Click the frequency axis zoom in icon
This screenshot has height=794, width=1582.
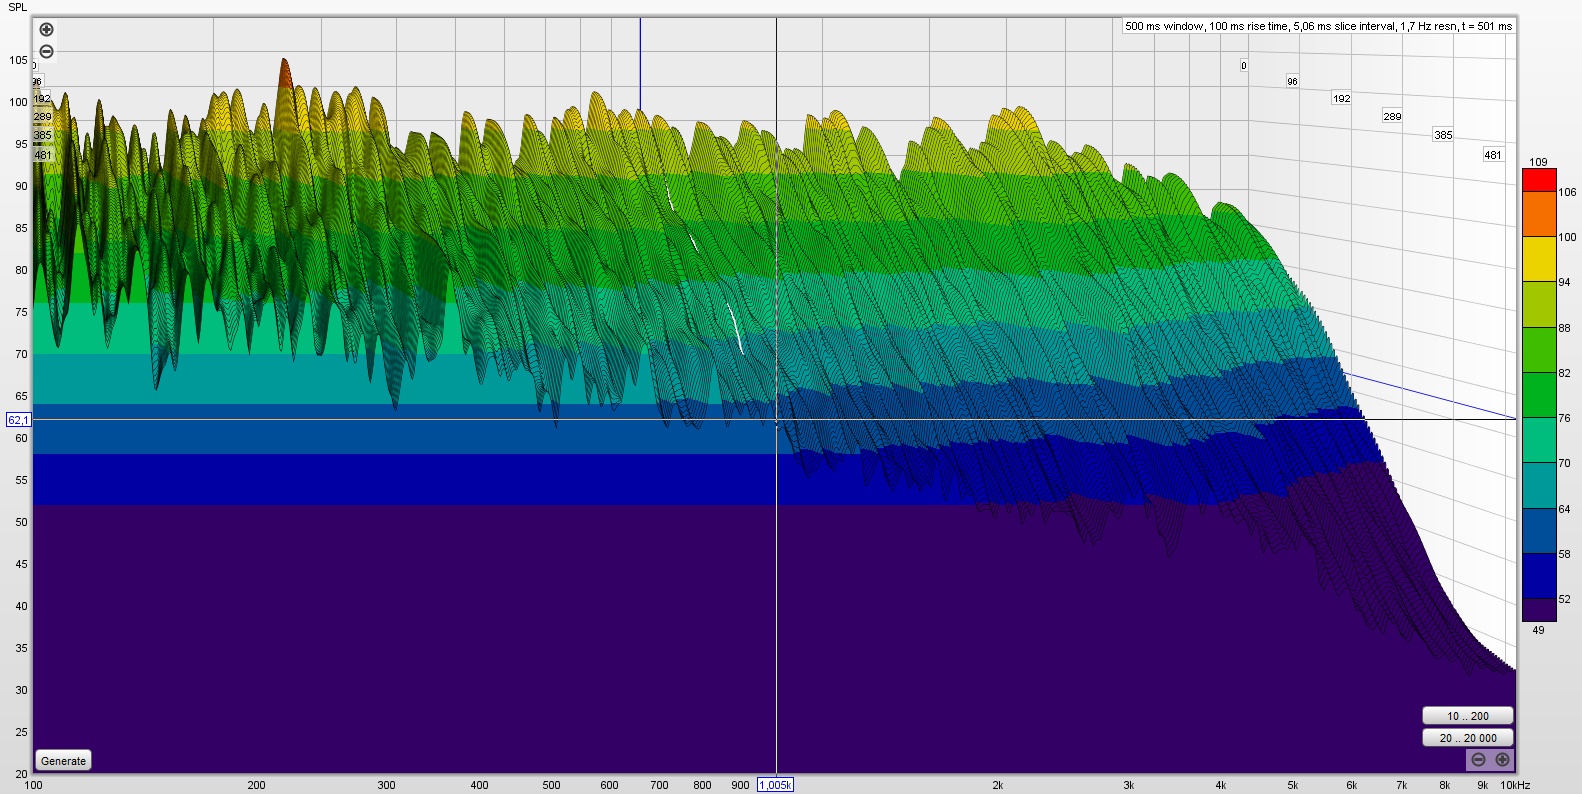point(1502,760)
